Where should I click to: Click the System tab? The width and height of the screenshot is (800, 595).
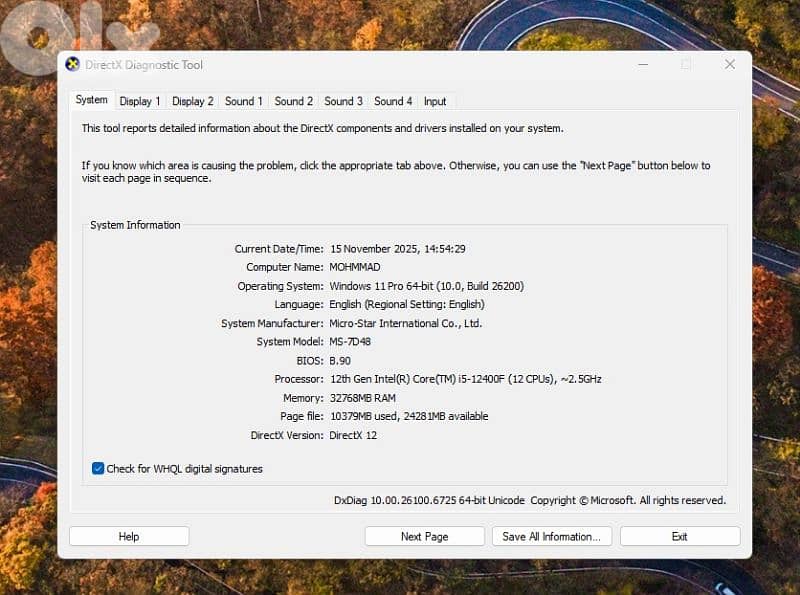91,100
